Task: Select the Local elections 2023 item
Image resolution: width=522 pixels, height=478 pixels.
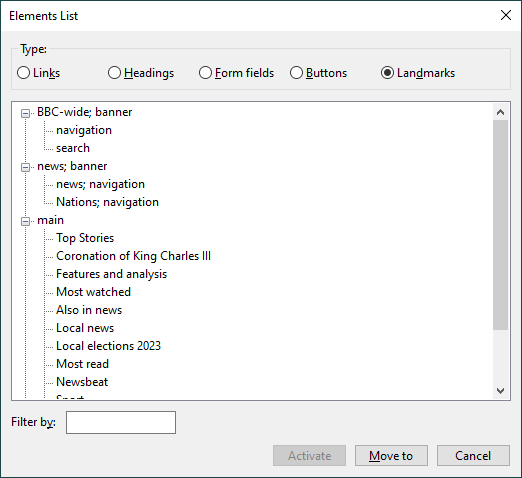Action: (108, 346)
